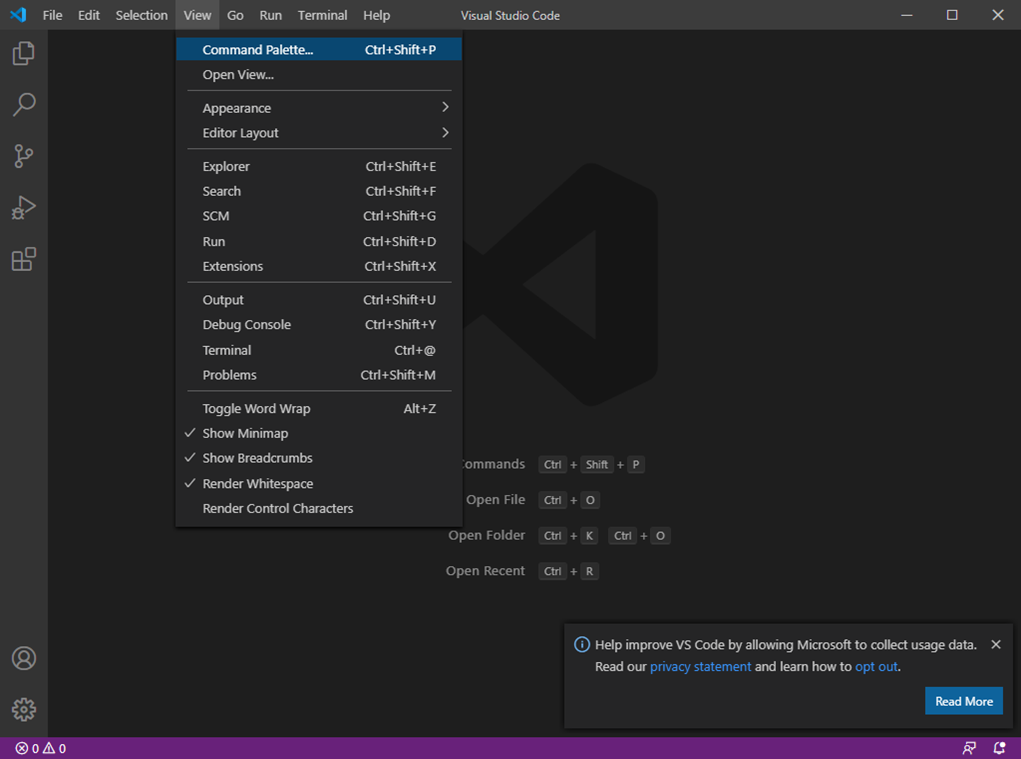1021x759 pixels.
Task: Select Problems from the View menu
Action: point(319,375)
